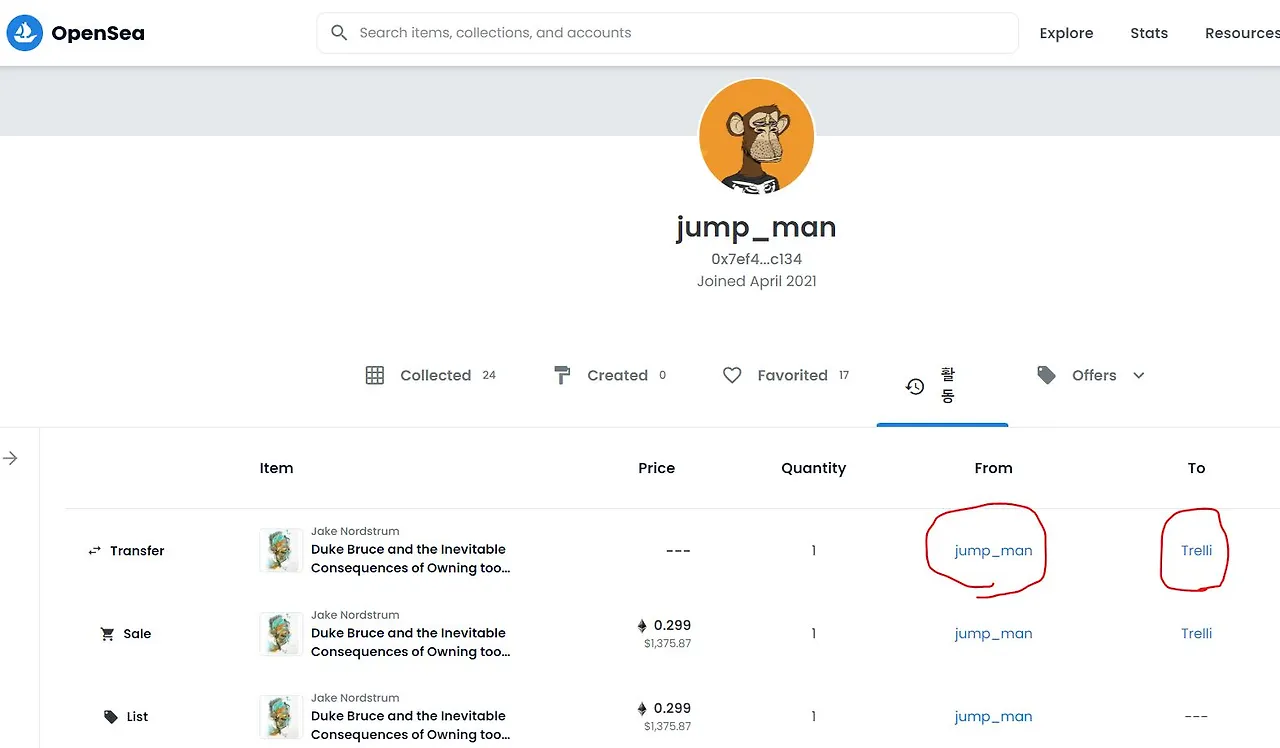The image size is (1280, 748).
Task: Click Trelli in the Transfer row To column
Action: coord(1196,551)
